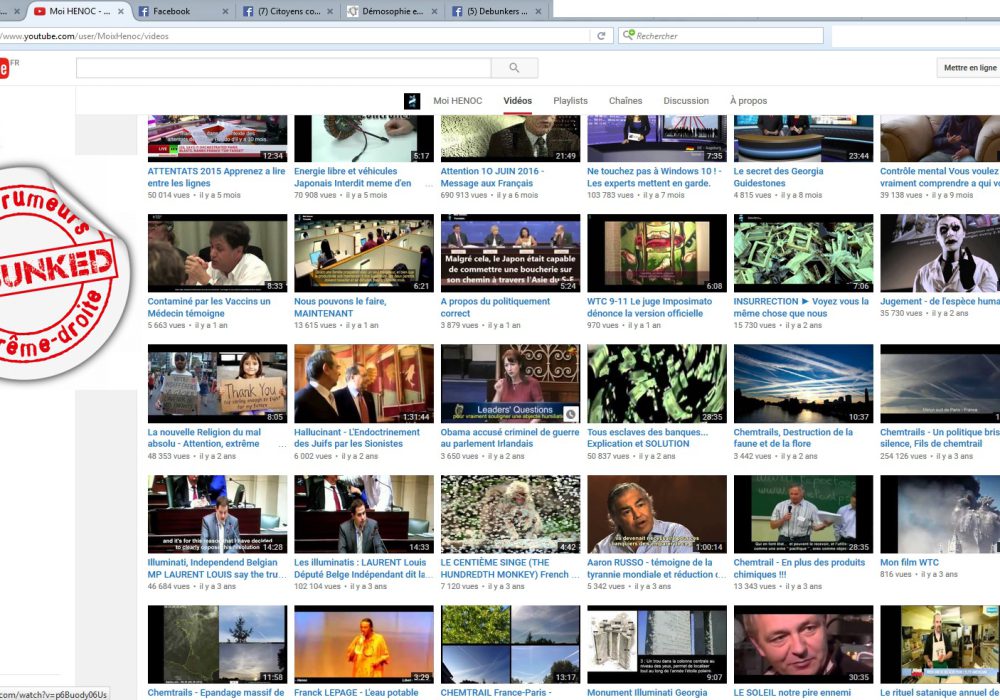Click the 6:21 office cubicles thumbnail
The height and width of the screenshot is (700, 1000).
(x=364, y=253)
